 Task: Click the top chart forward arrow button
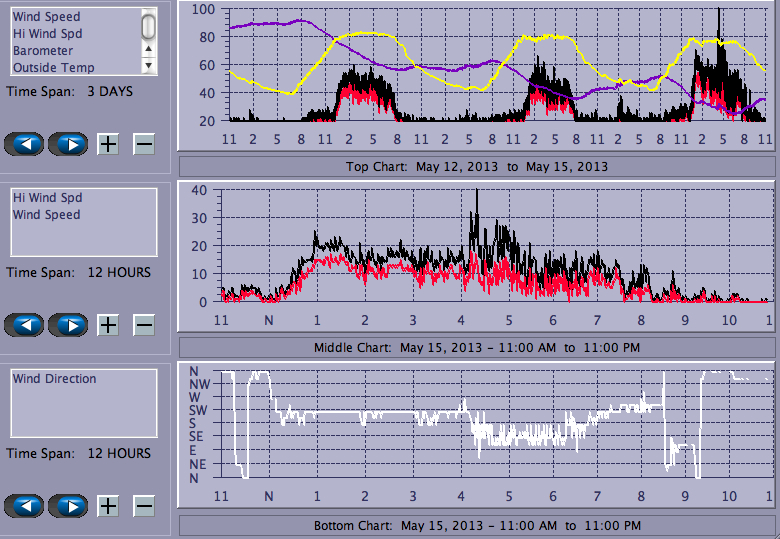click(68, 144)
